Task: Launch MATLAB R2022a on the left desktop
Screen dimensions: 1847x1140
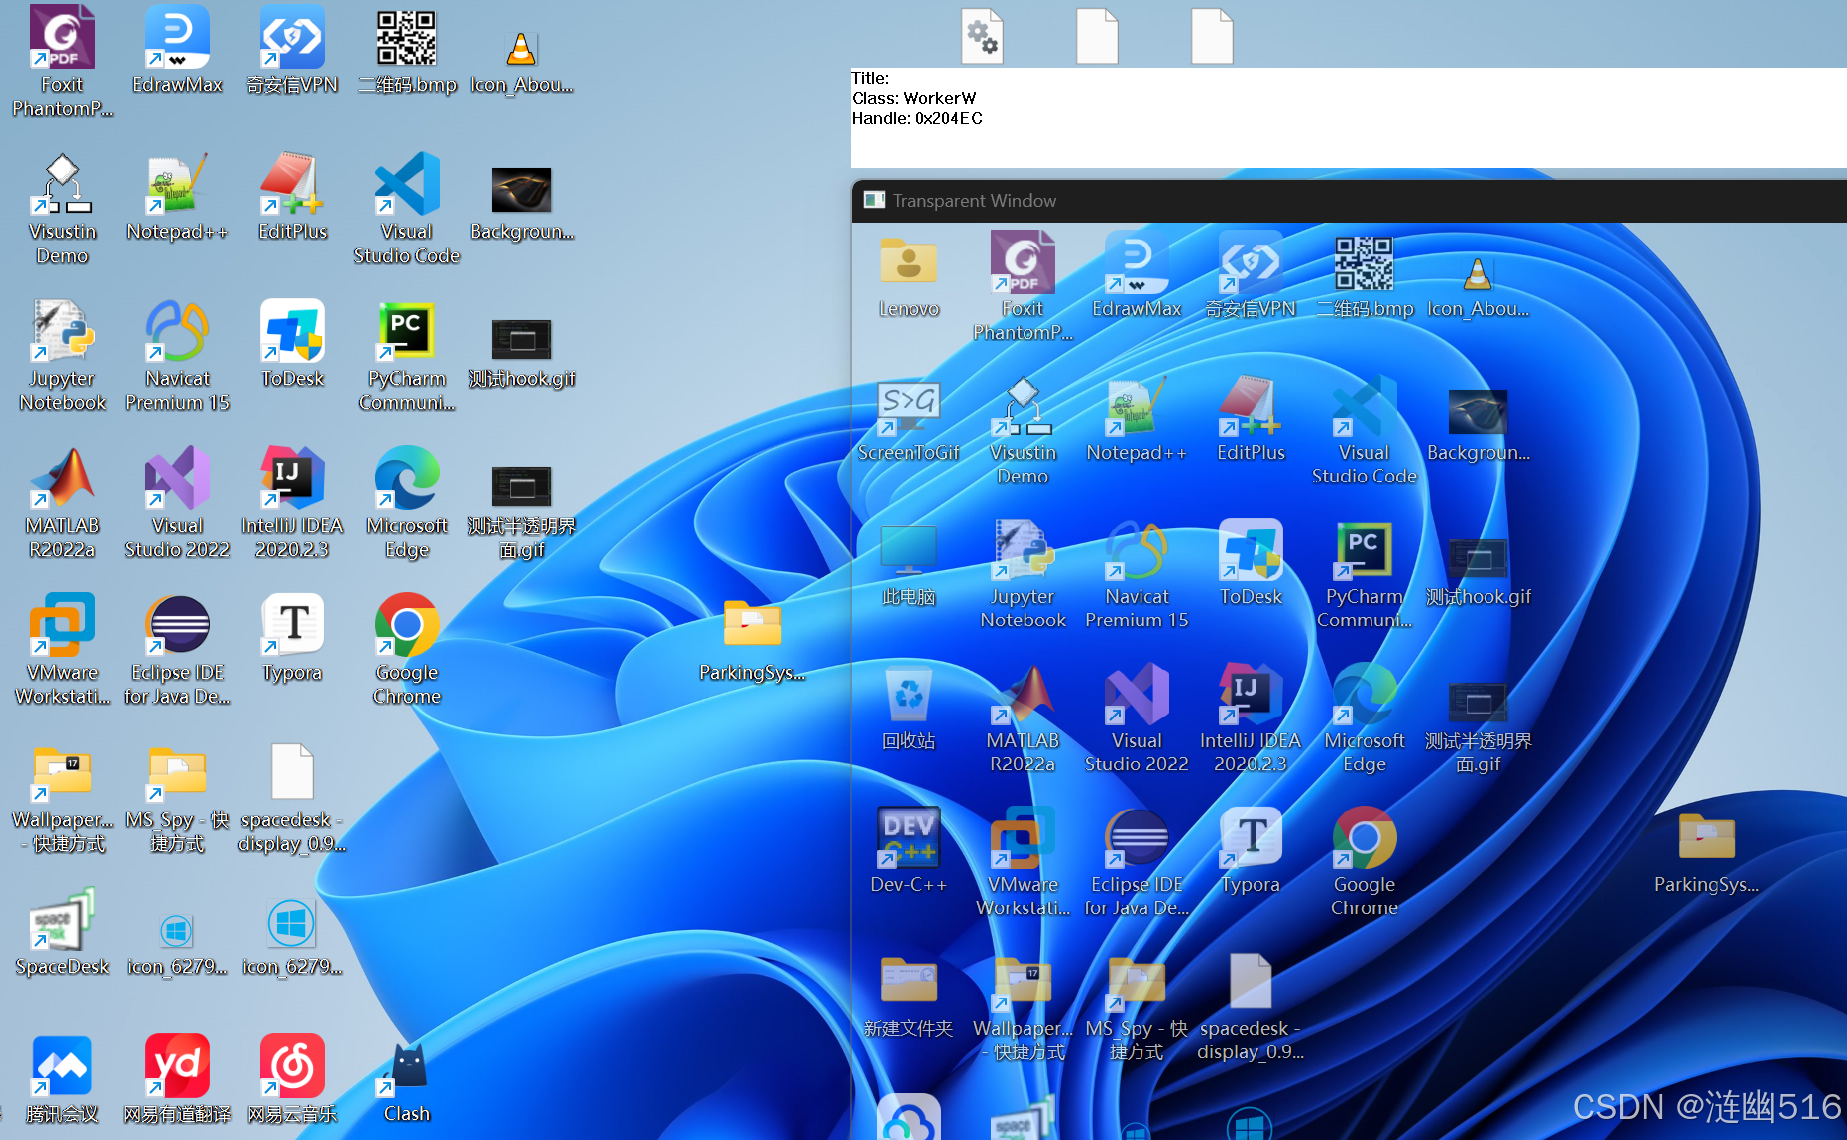Action: click(x=62, y=502)
